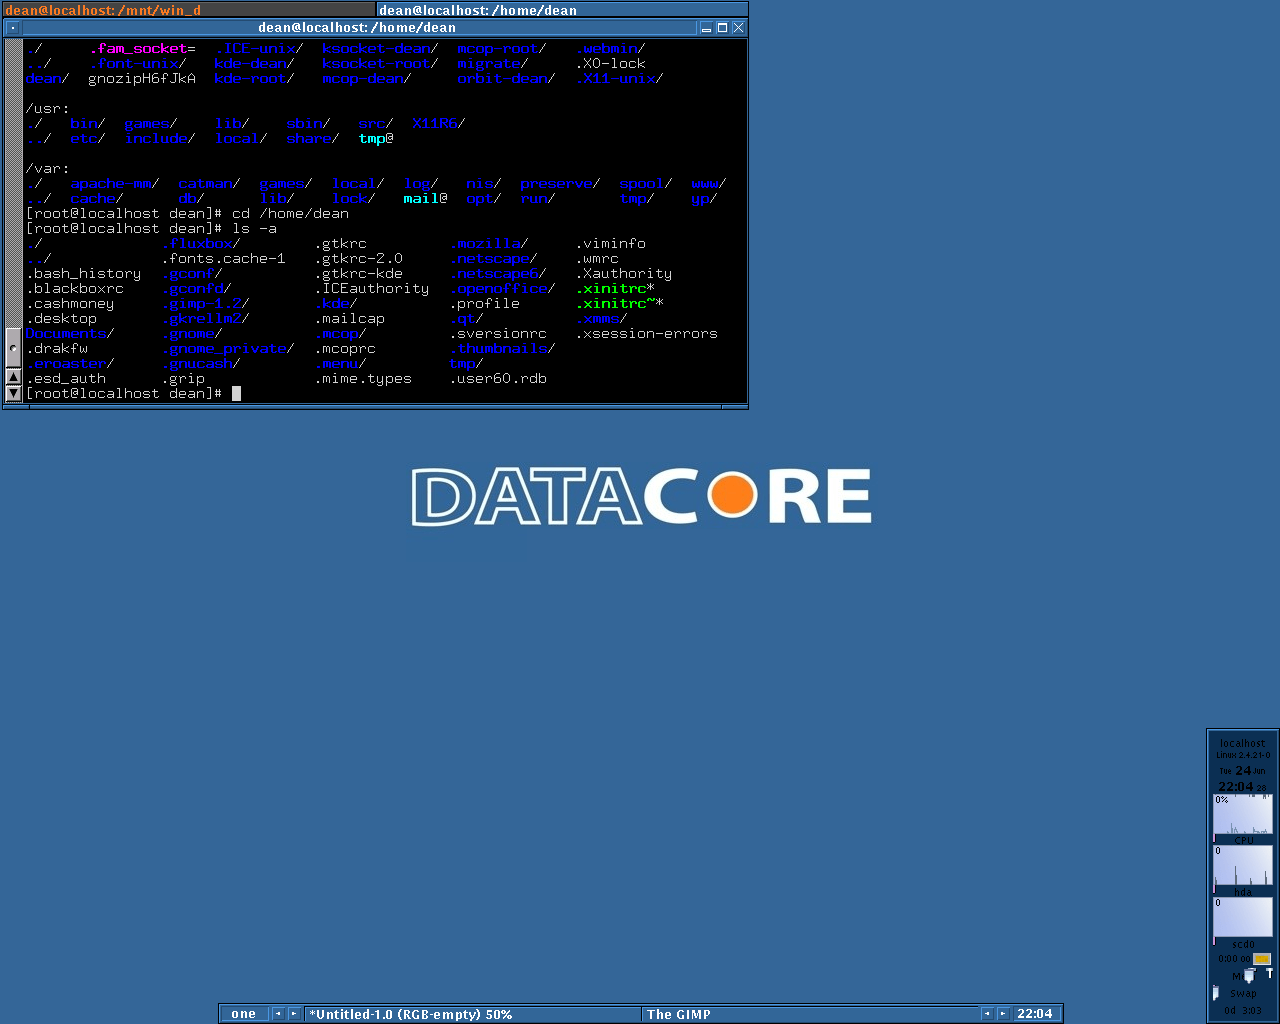
Task: Click the CPU usage graph in GKrellM
Action: pyautogui.click(x=1243, y=816)
